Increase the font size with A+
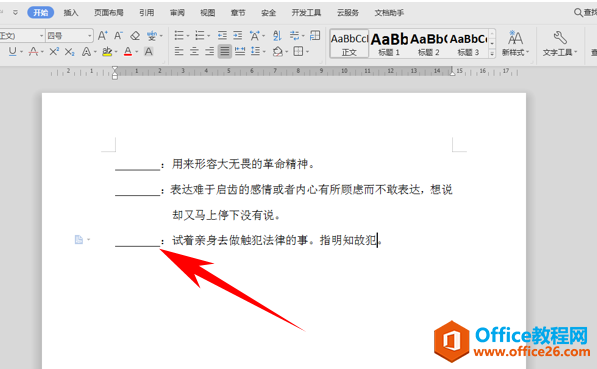The width and height of the screenshot is (597, 369). click(x=102, y=36)
